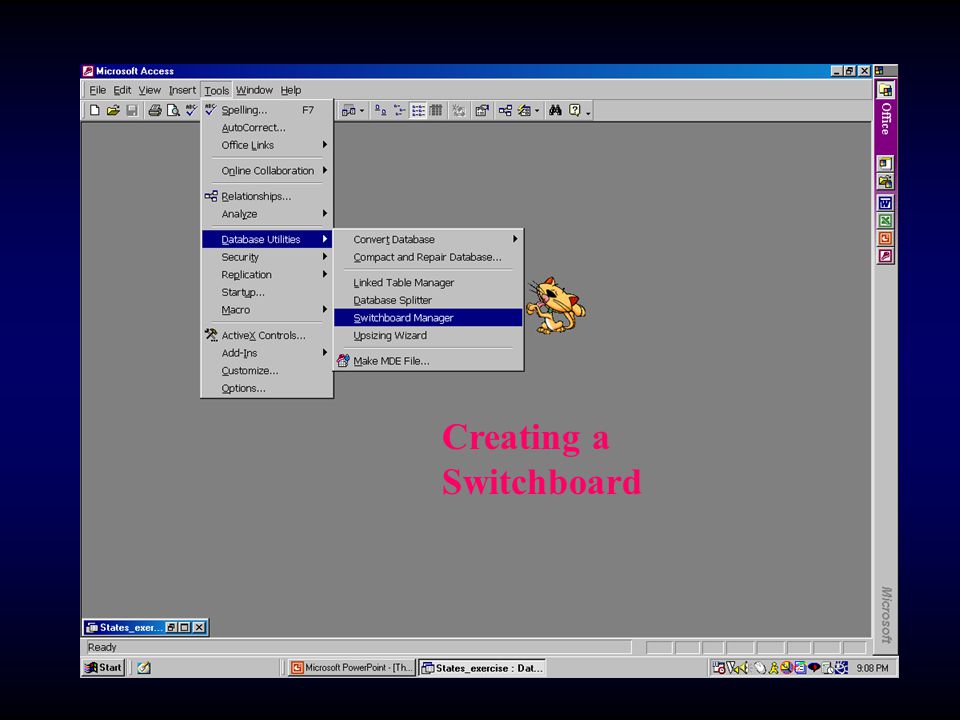The height and width of the screenshot is (720, 960).
Task: Open the toolbar options arrow after help icon
Action: pos(588,113)
